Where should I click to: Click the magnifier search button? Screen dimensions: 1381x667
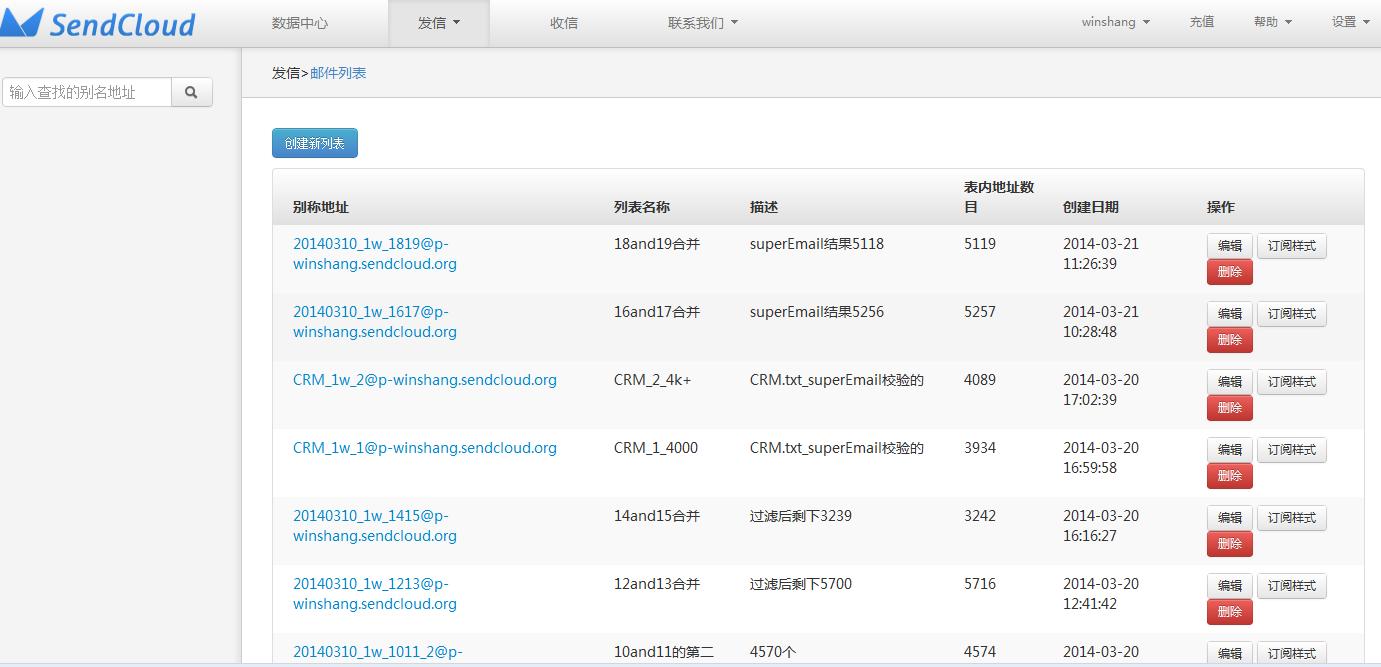tap(192, 92)
